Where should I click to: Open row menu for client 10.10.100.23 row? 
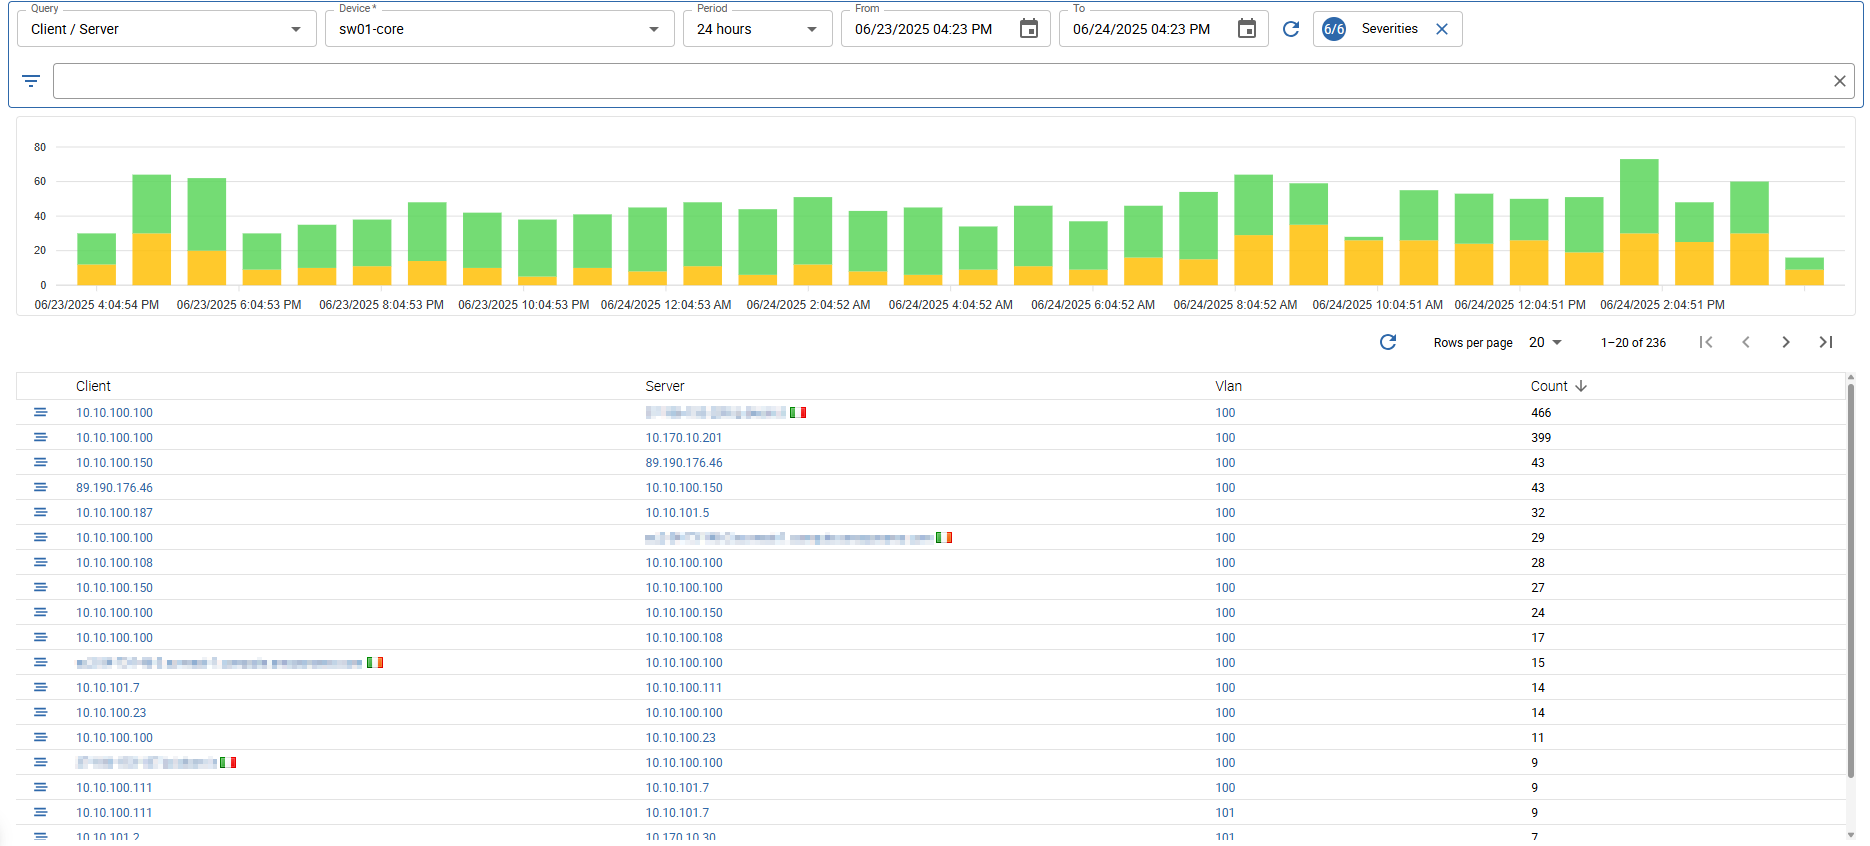coord(40,712)
